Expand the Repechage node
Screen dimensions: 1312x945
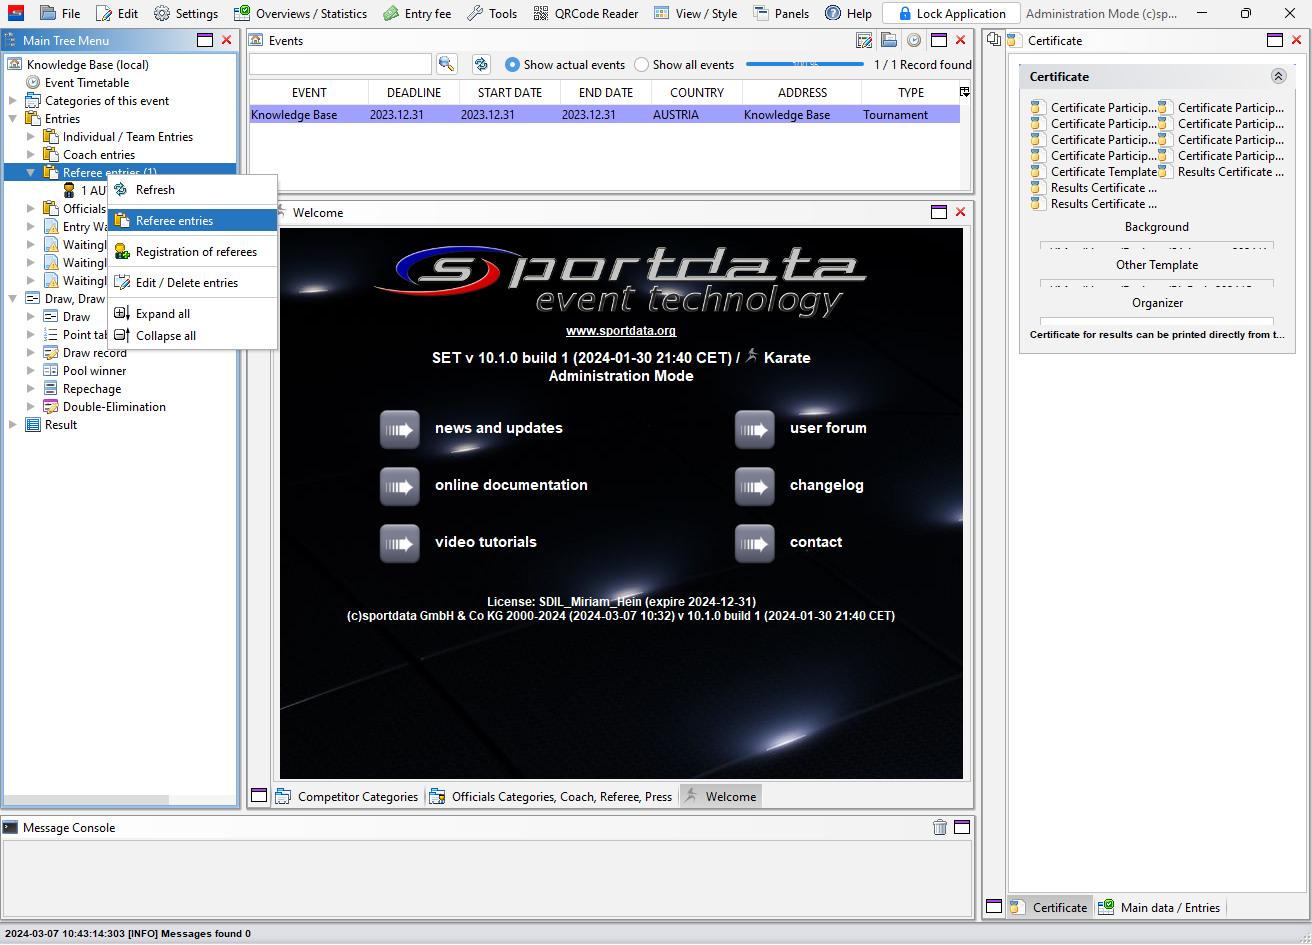click(31, 389)
